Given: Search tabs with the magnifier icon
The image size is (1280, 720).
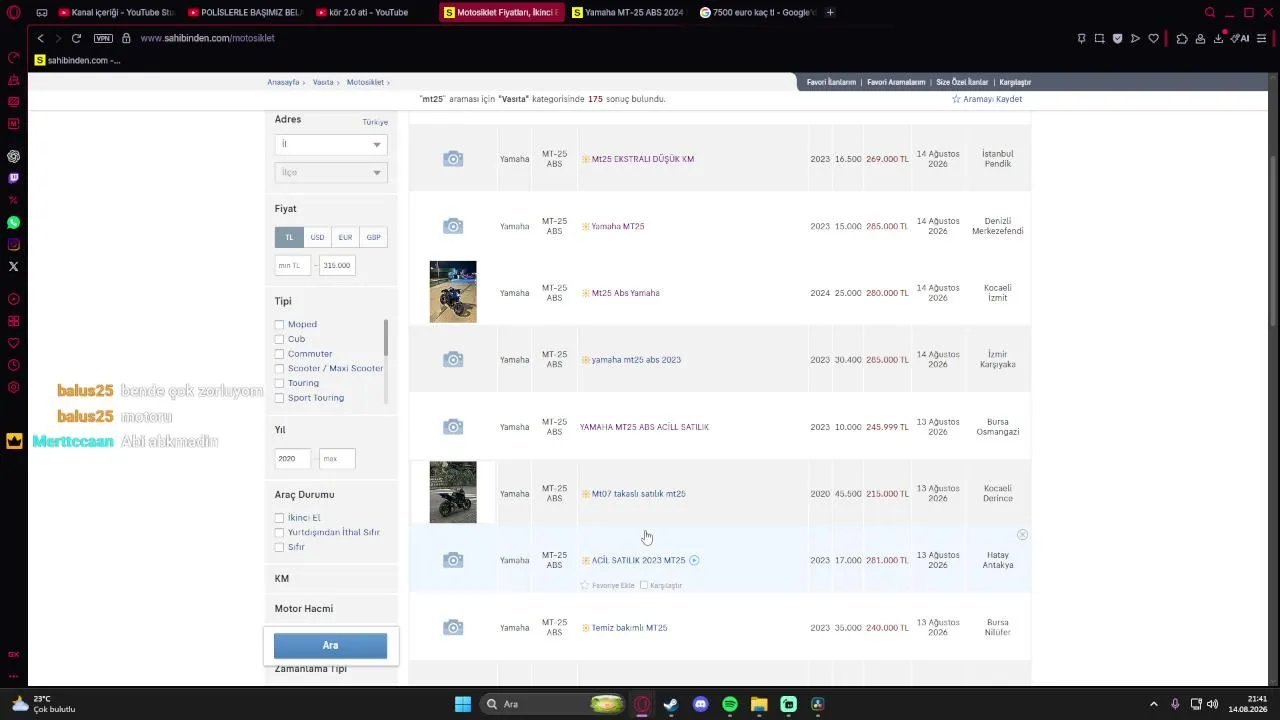Looking at the screenshot, I should tap(1210, 13).
